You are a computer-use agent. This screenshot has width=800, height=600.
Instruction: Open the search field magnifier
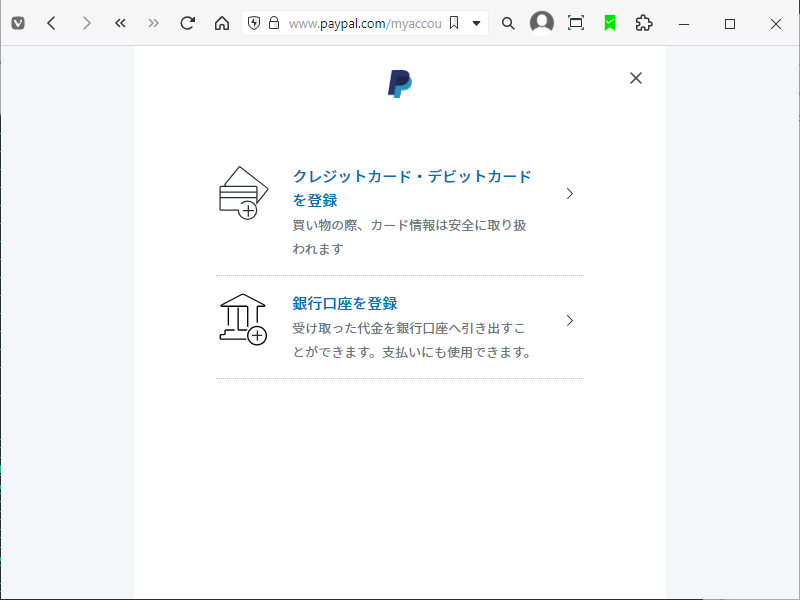point(508,23)
